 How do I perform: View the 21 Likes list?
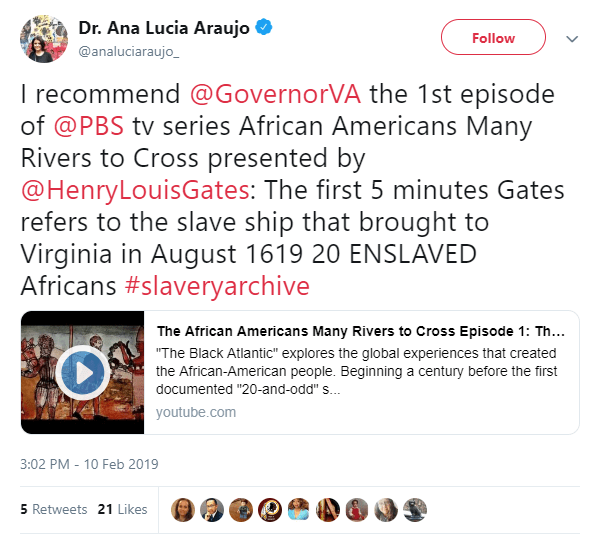pyautogui.click(x=122, y=509)
